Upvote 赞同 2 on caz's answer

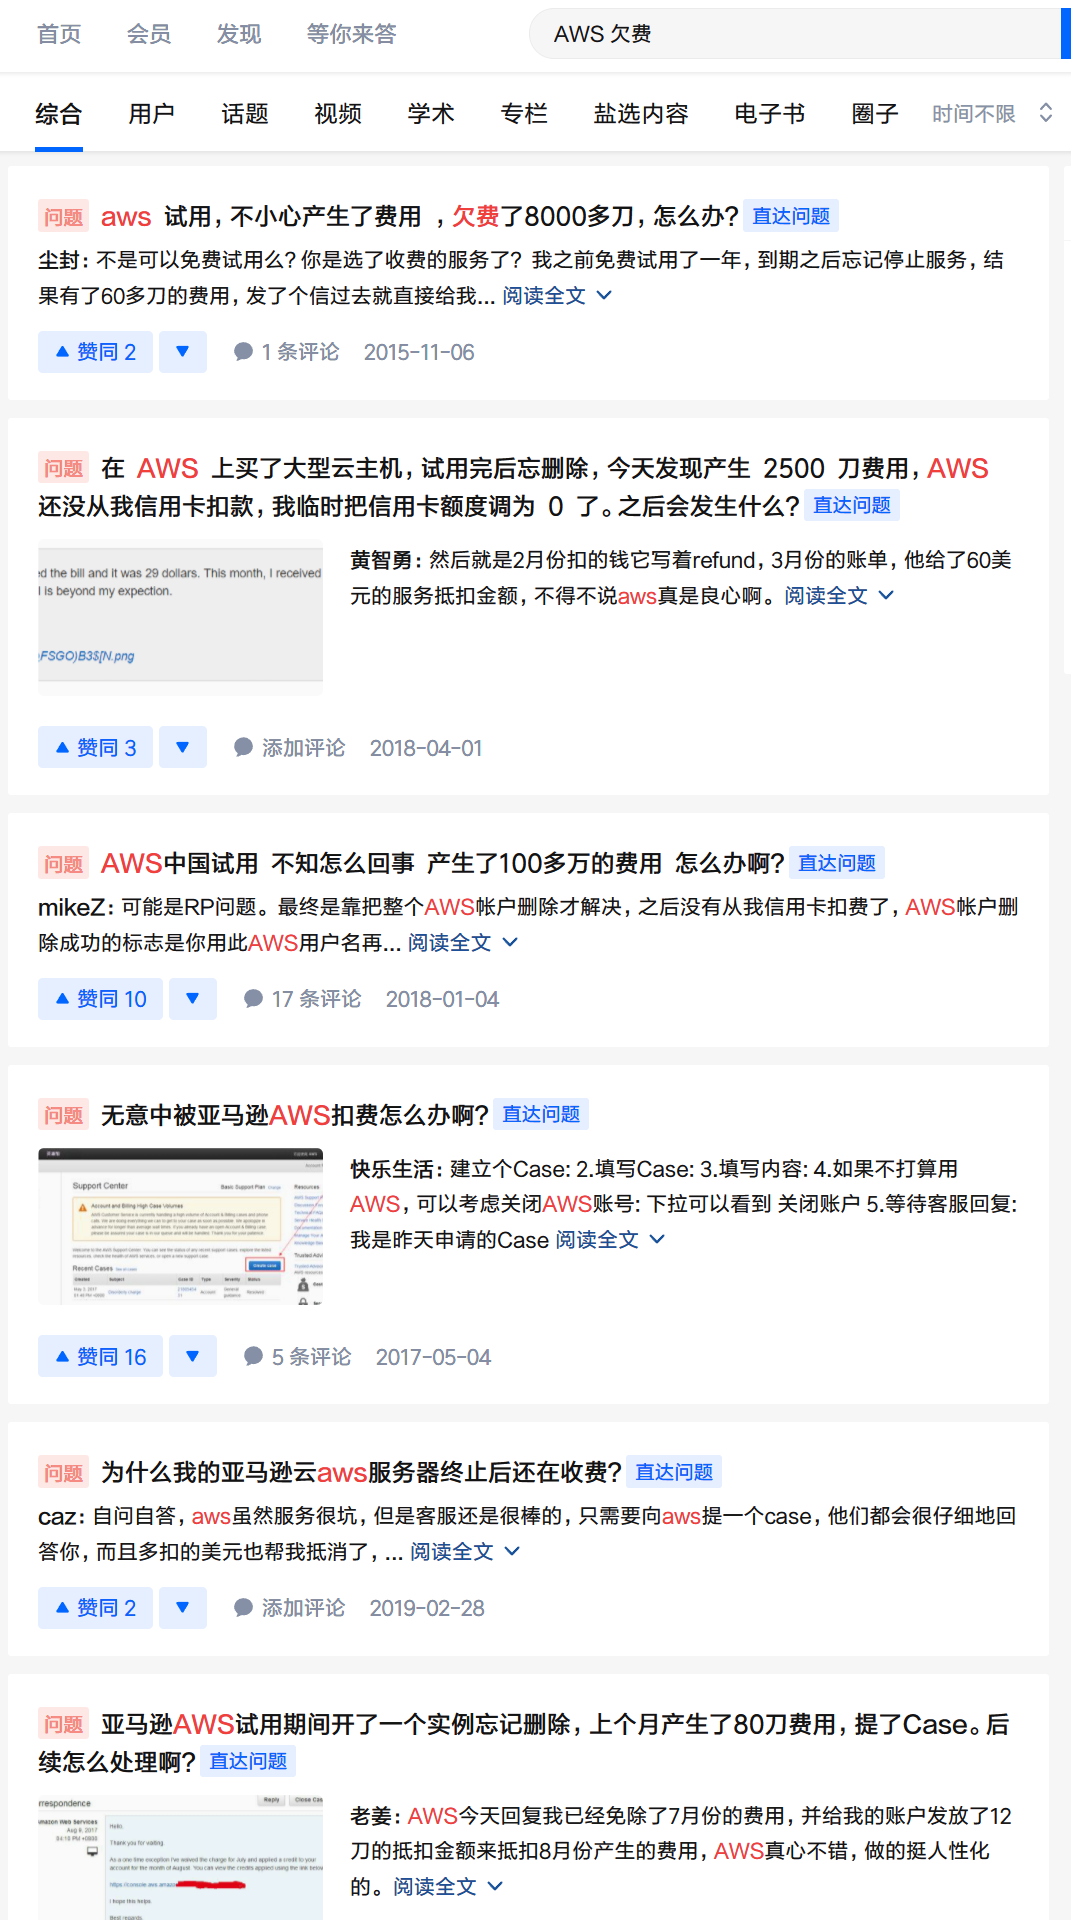click(95, 1607)
